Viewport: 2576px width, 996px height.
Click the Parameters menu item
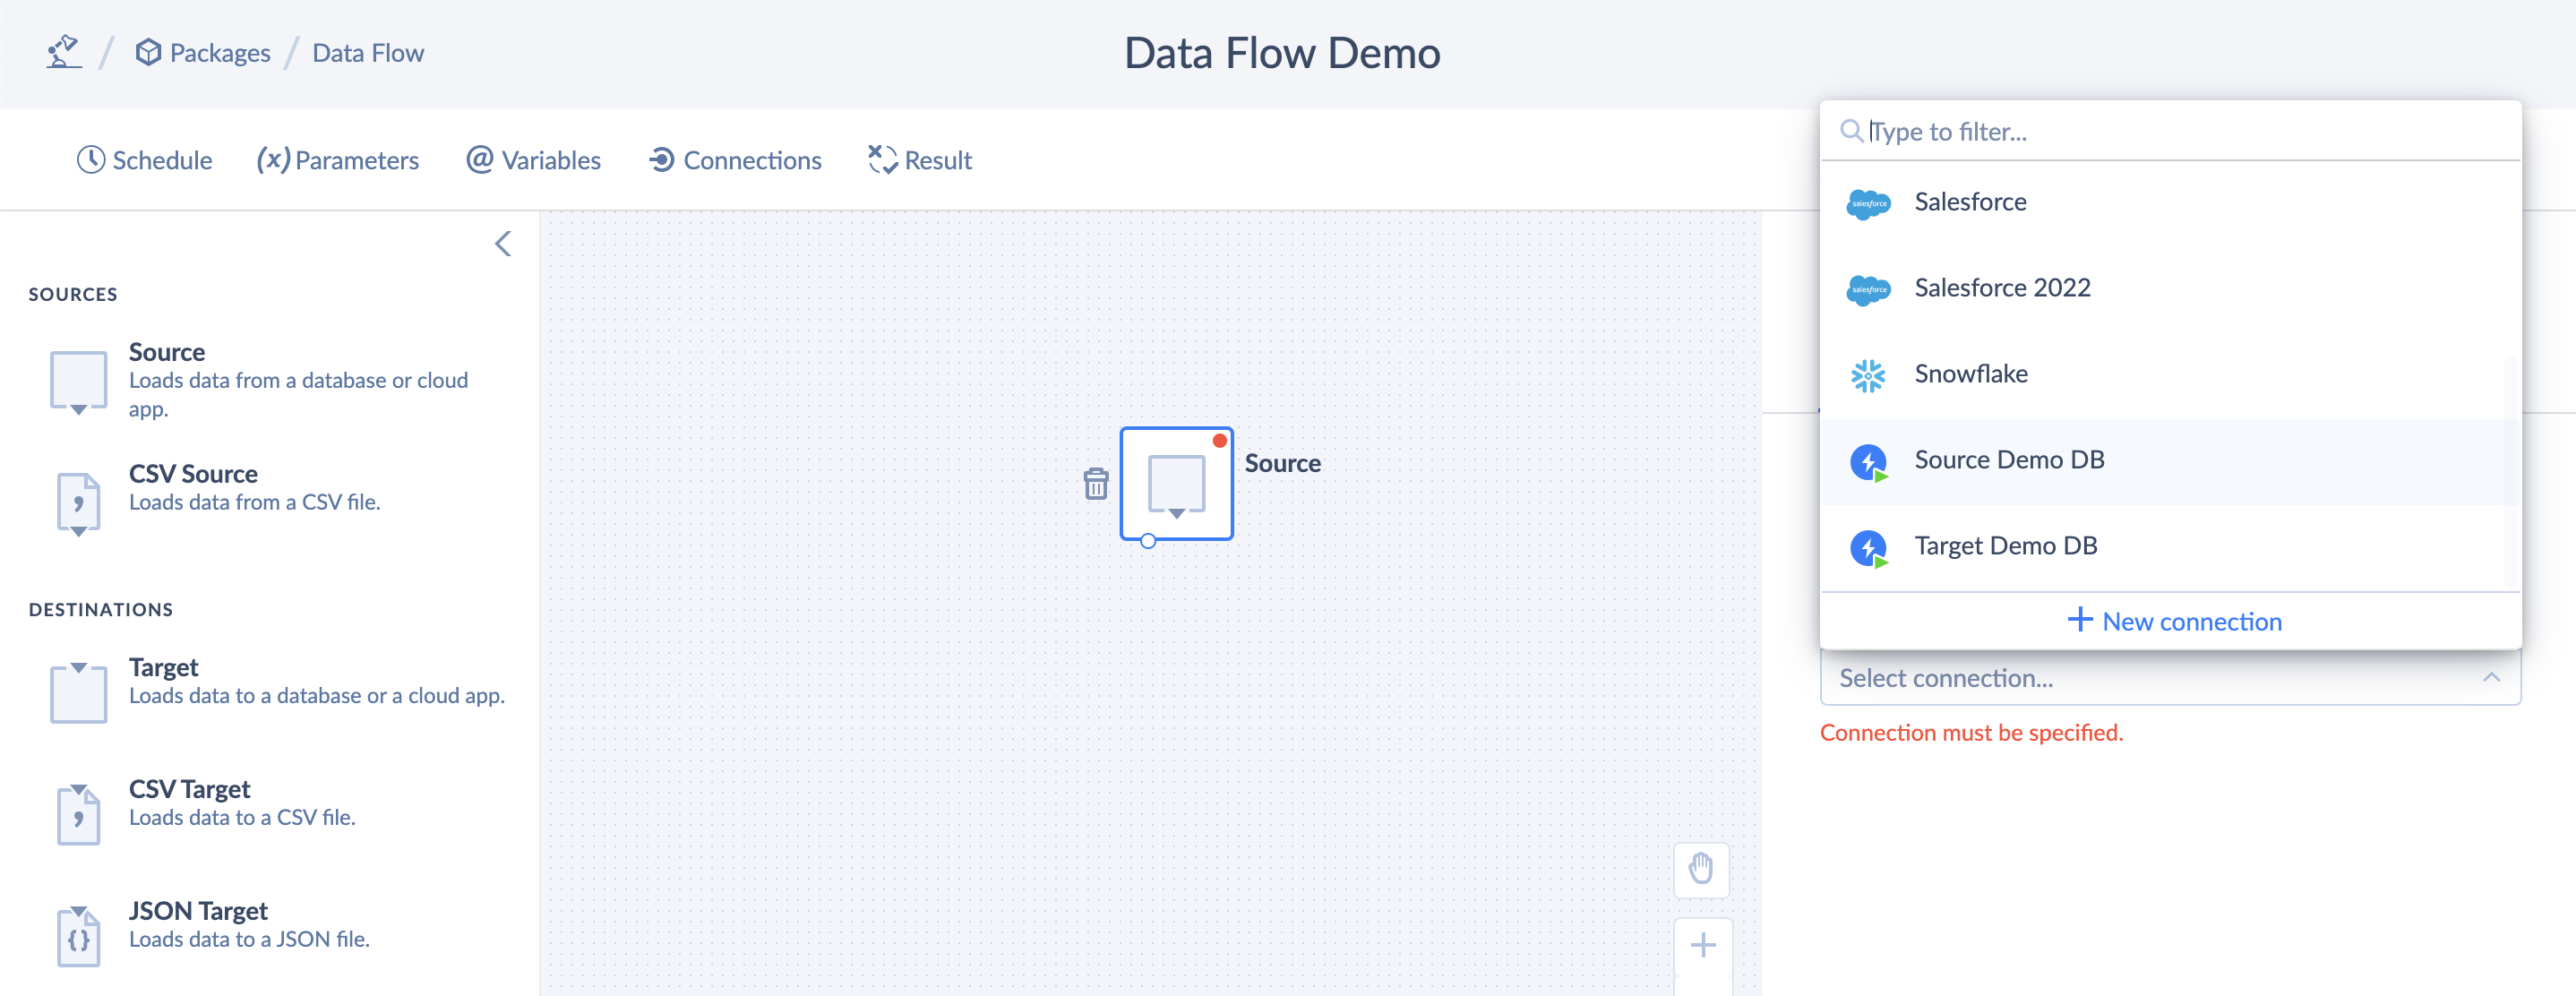337,159
